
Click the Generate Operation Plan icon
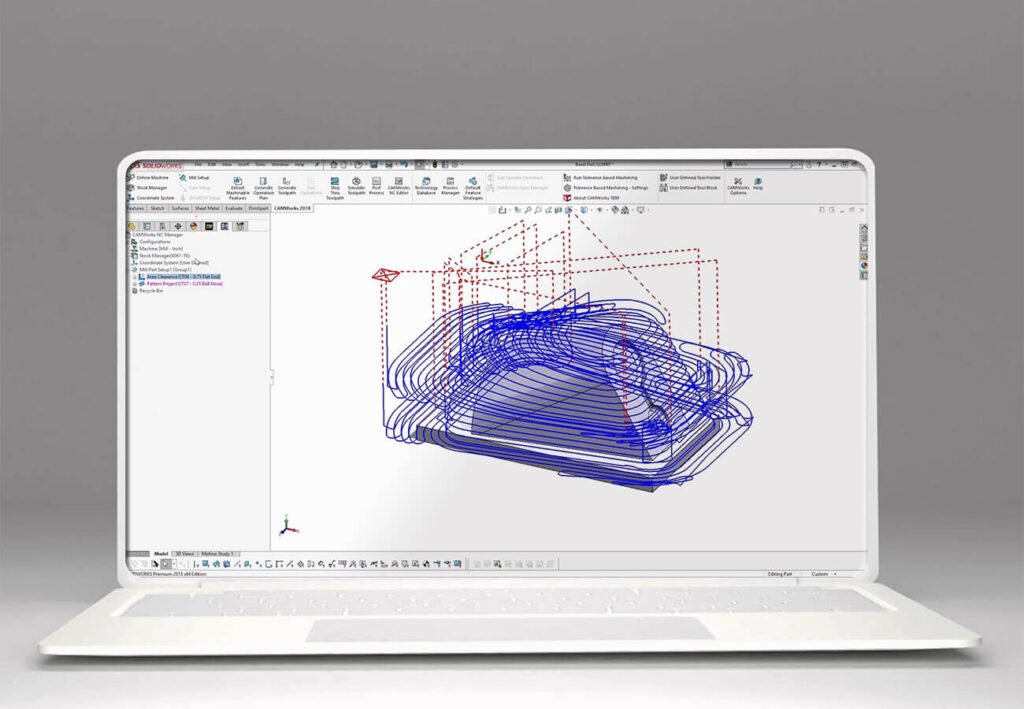(x=262, y=182)
